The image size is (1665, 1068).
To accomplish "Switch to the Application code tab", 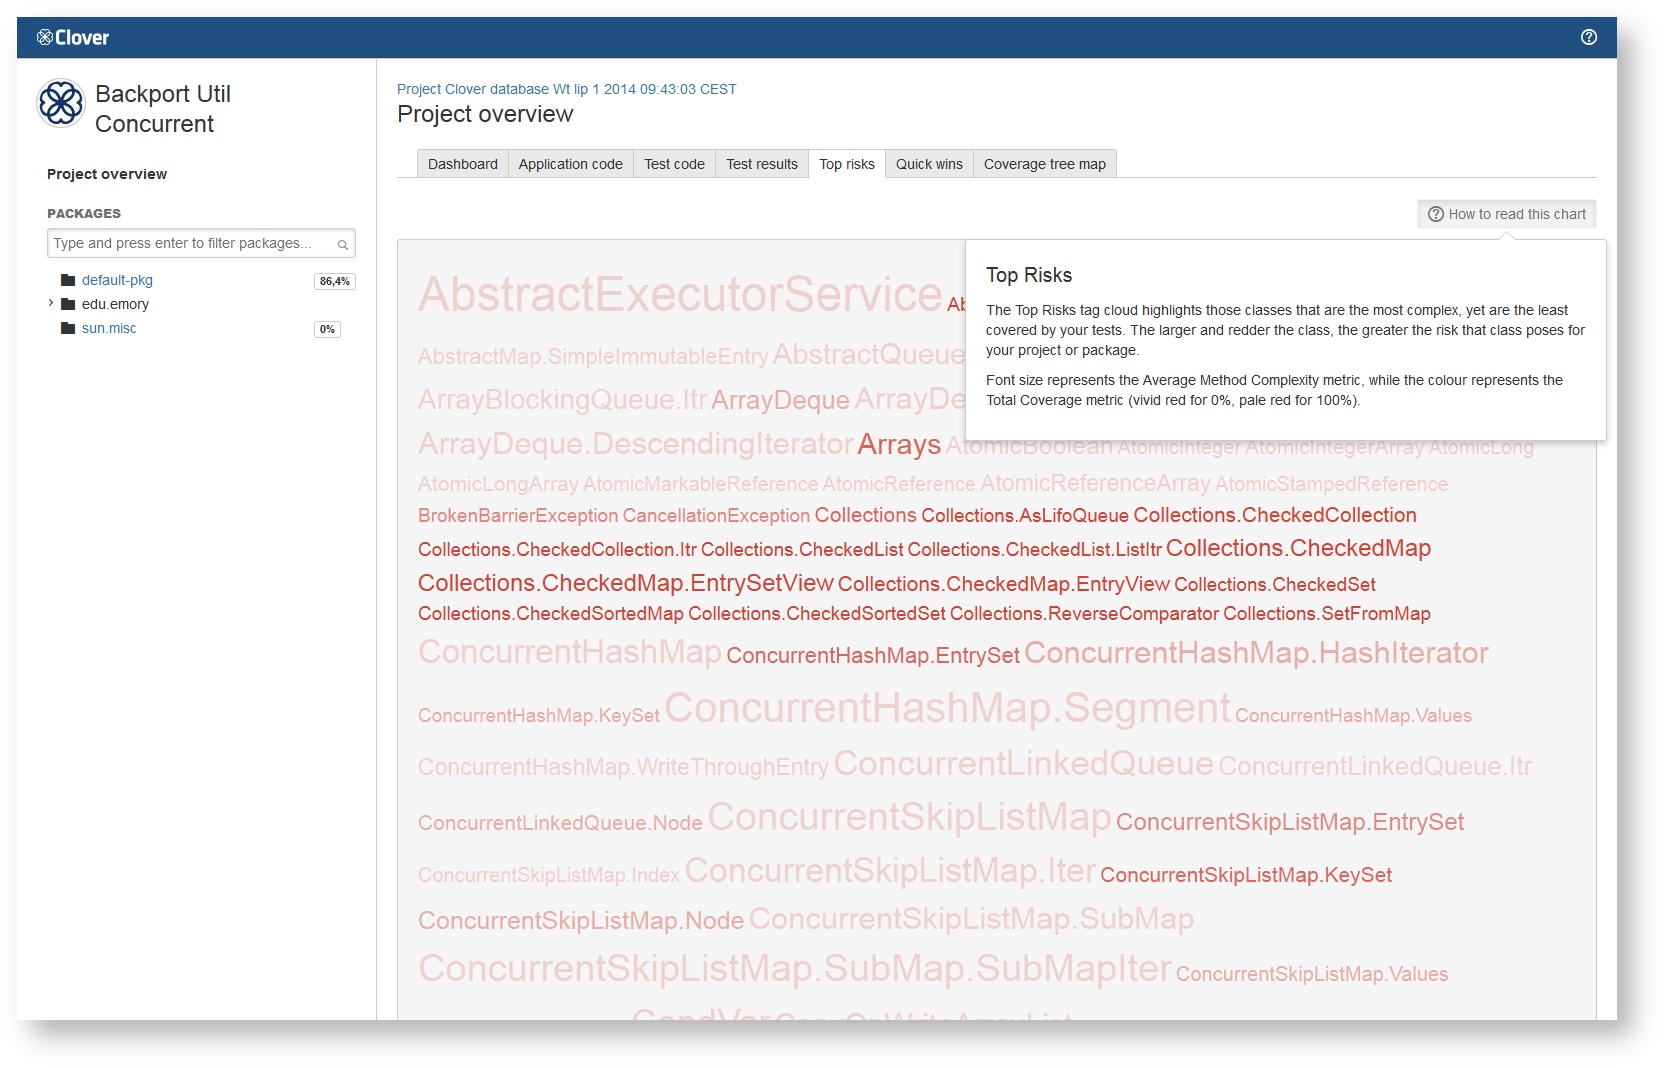I will tap(570, 164).
